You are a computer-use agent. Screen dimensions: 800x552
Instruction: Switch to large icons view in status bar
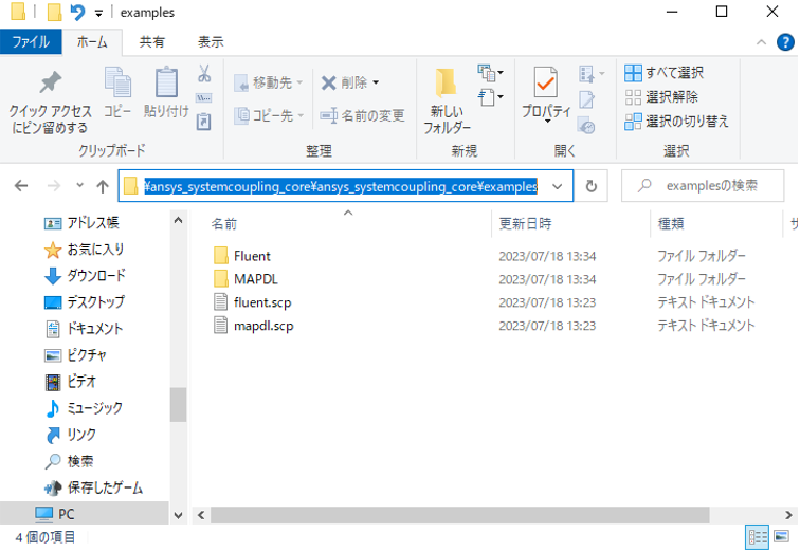pyautogui.click(x=784, y=537)
